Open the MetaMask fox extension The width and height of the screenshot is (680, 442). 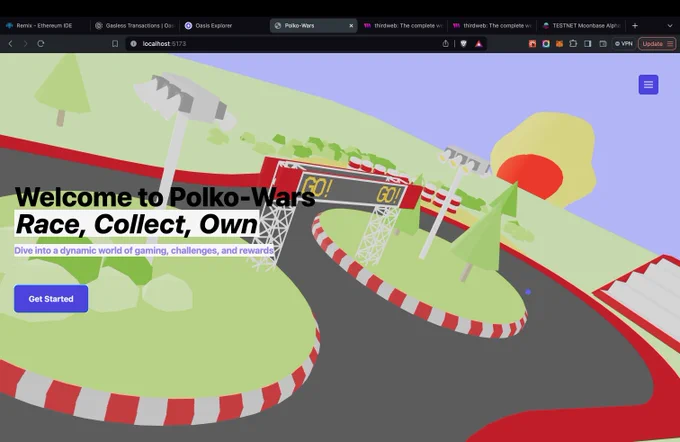pyautogui.click(x=559, y=44)
